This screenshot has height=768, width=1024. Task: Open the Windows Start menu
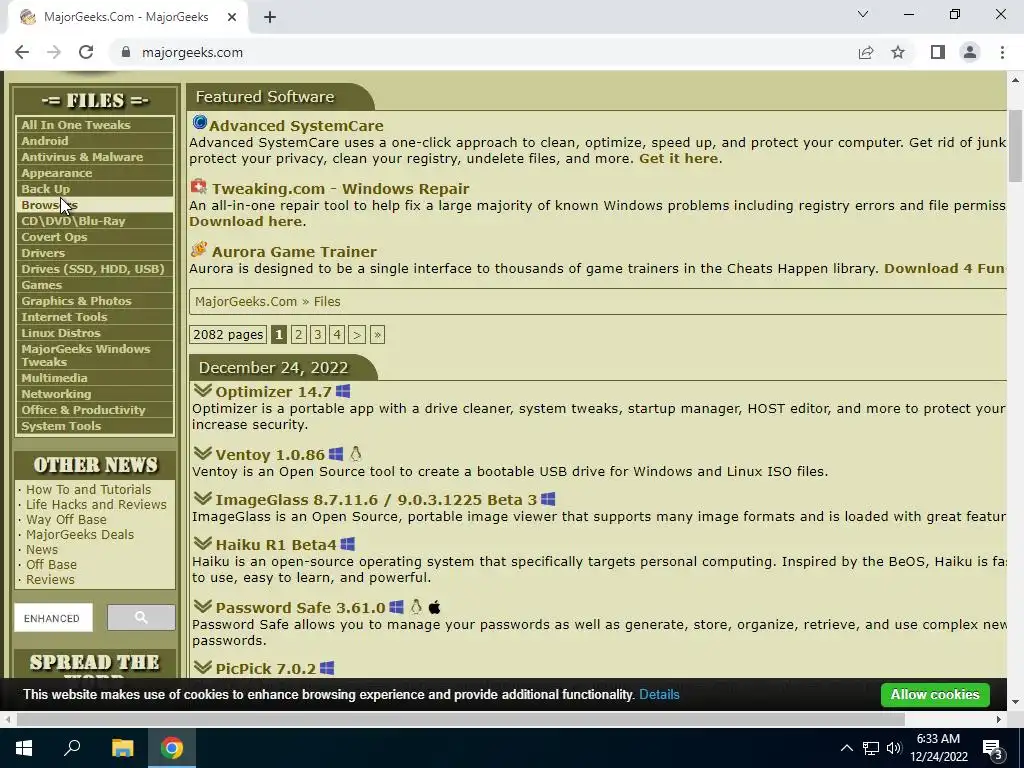pos(24,748)
